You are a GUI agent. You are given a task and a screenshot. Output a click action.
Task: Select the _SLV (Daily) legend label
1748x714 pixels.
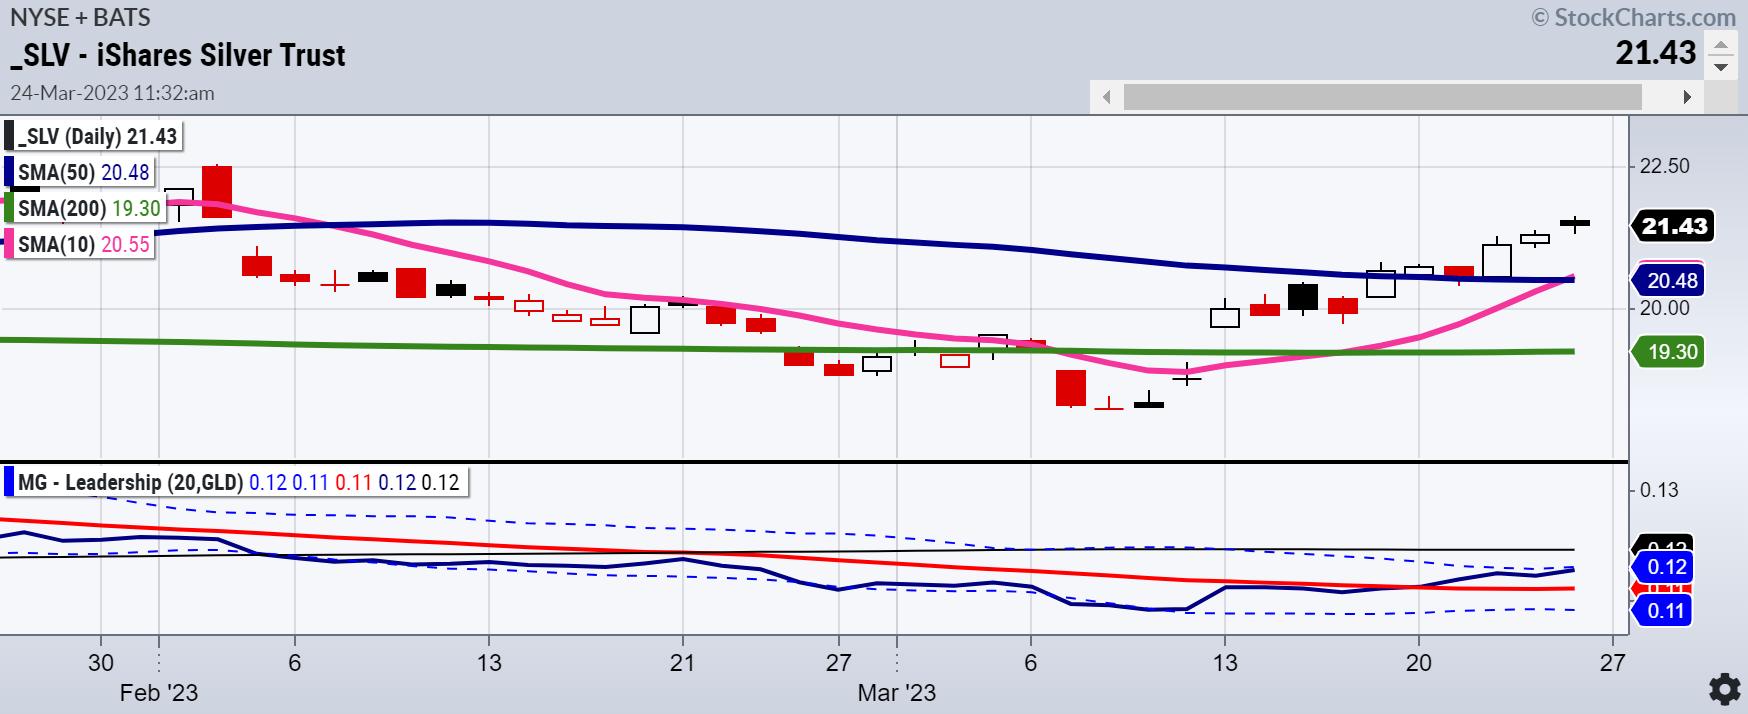tap(97, 137)
